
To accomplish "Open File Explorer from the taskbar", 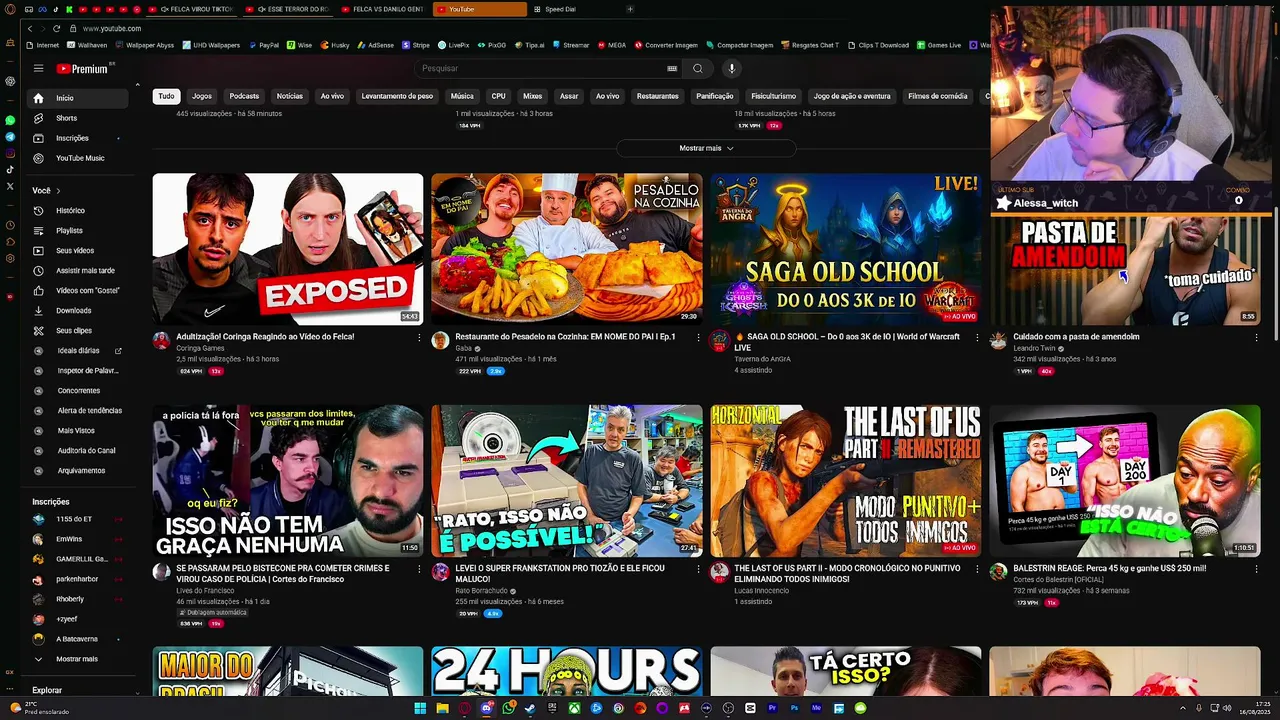I will [442, 708].
